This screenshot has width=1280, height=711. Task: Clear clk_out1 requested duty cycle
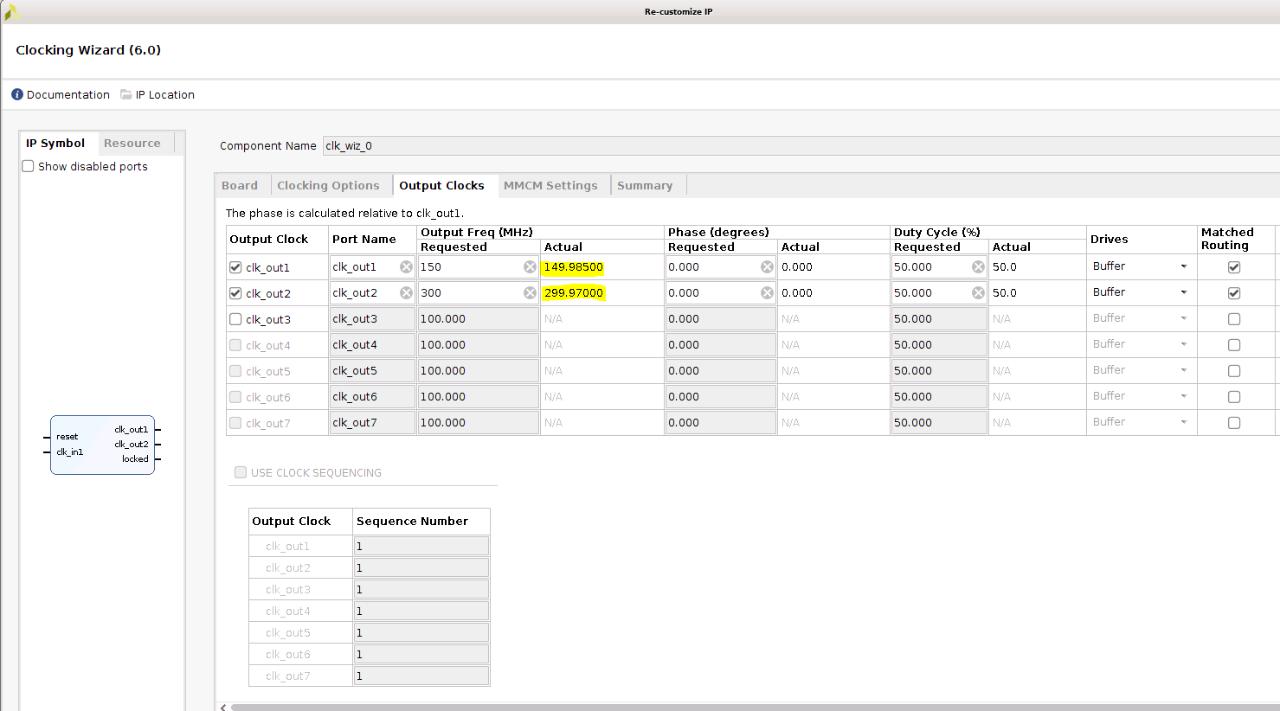point(978,267)
